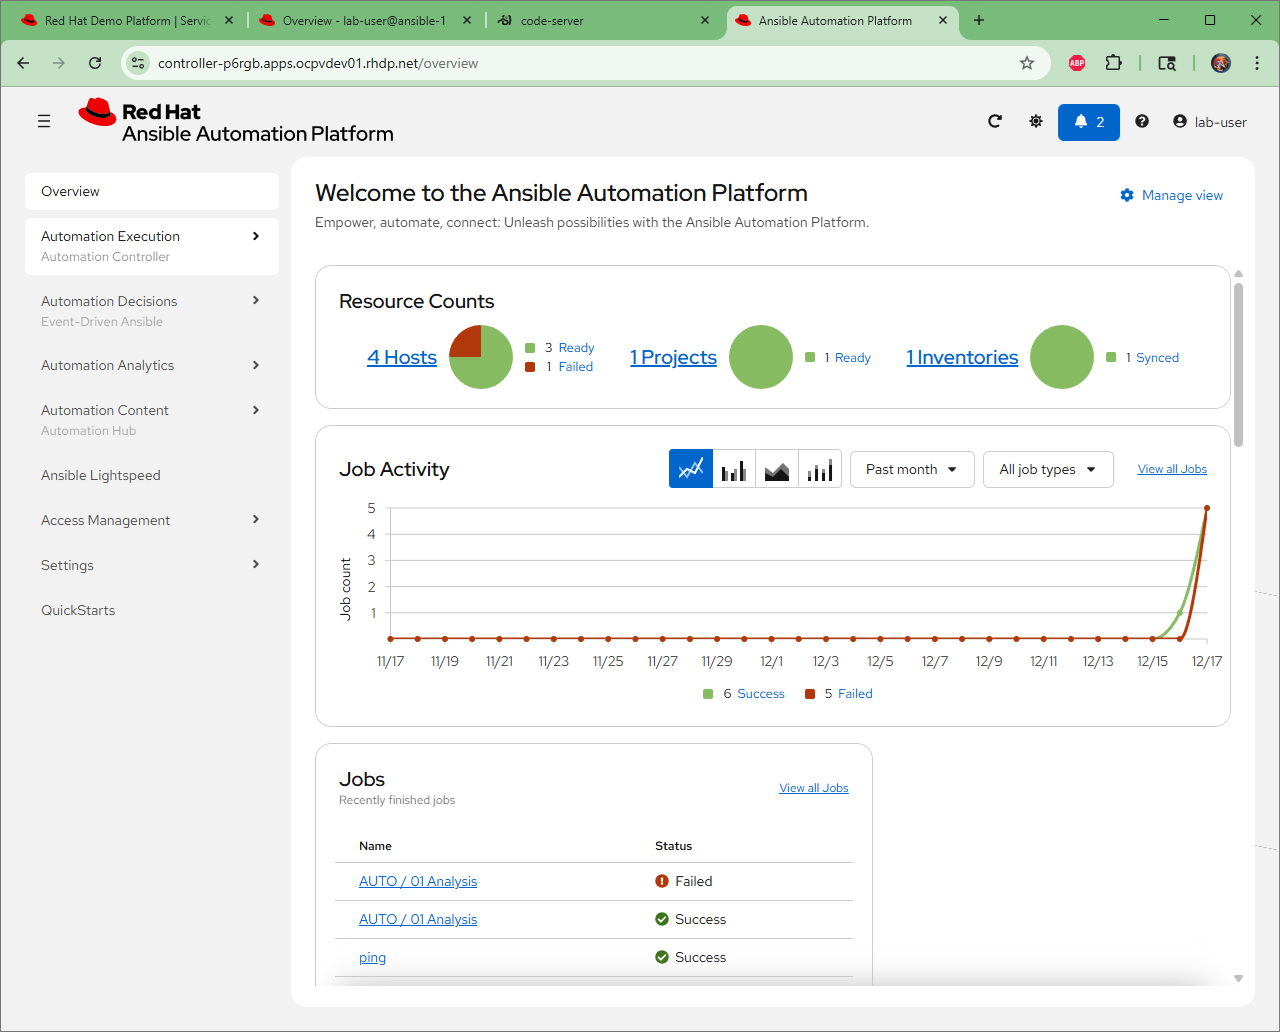The image size is (1280, 1032).
Task: Go back in browser history
Action: [x=23, y=63]
